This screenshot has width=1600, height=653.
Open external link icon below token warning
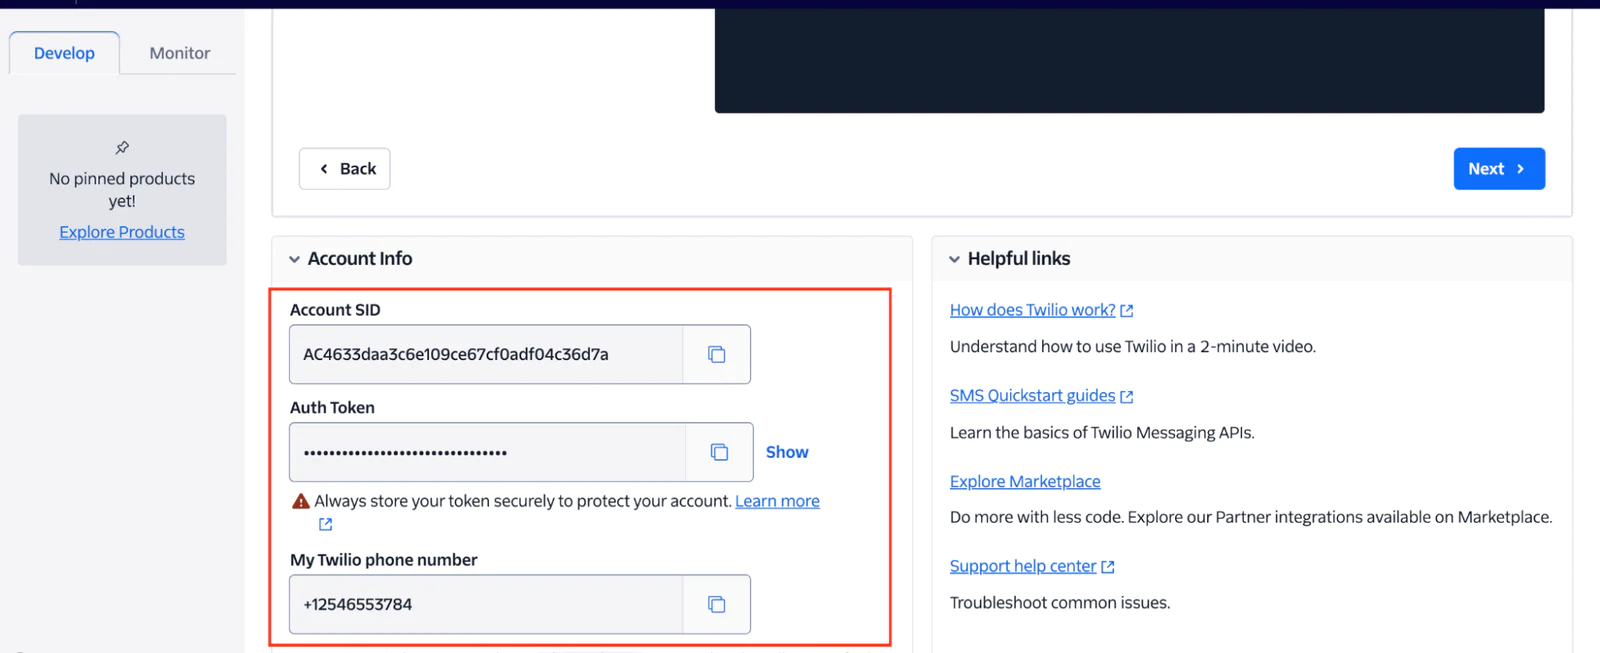coord(325,524)
